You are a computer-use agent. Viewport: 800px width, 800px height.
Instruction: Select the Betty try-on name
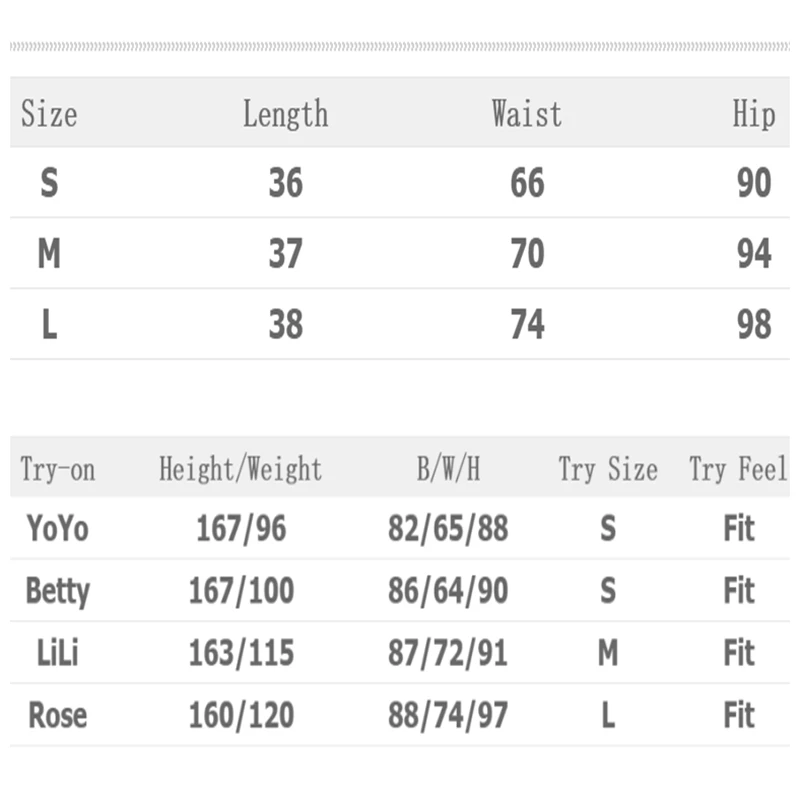[x=57, y=591]
